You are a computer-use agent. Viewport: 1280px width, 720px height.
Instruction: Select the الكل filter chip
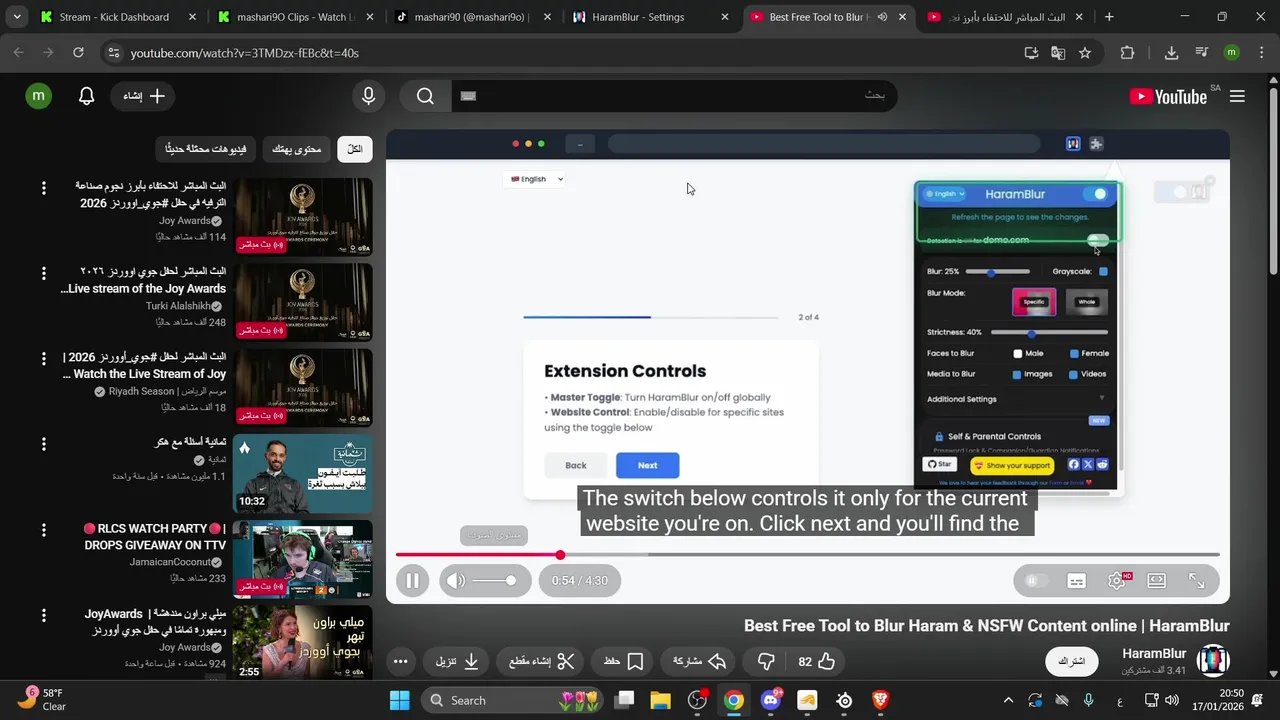click(x=355, y=149)
